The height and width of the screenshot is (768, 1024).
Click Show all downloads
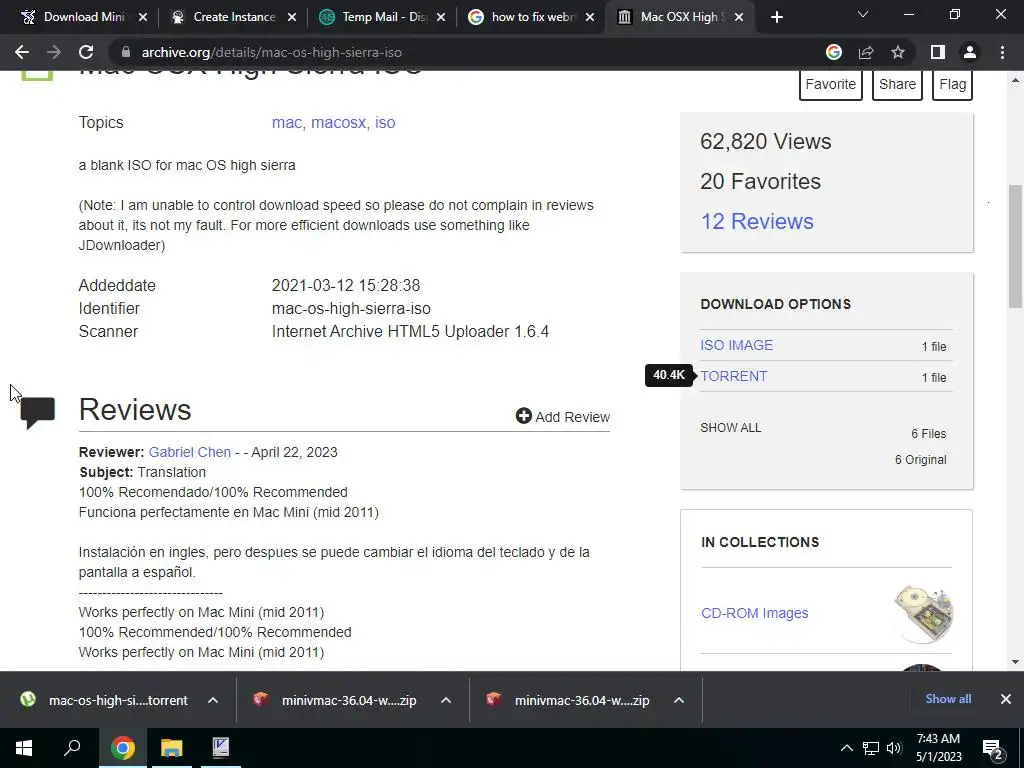(x=948, y=699)
